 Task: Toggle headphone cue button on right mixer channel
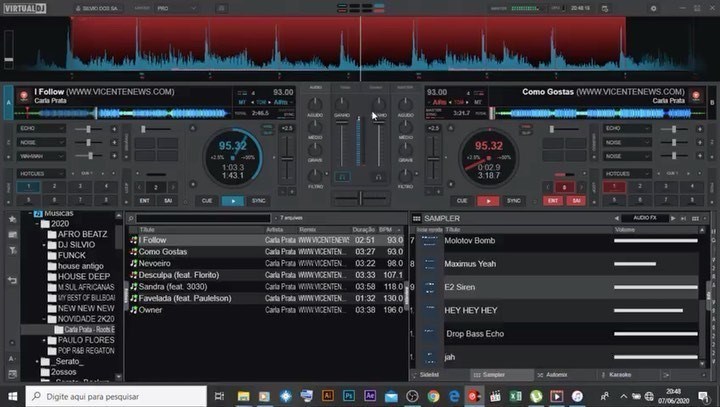click(x=379, y=177)
